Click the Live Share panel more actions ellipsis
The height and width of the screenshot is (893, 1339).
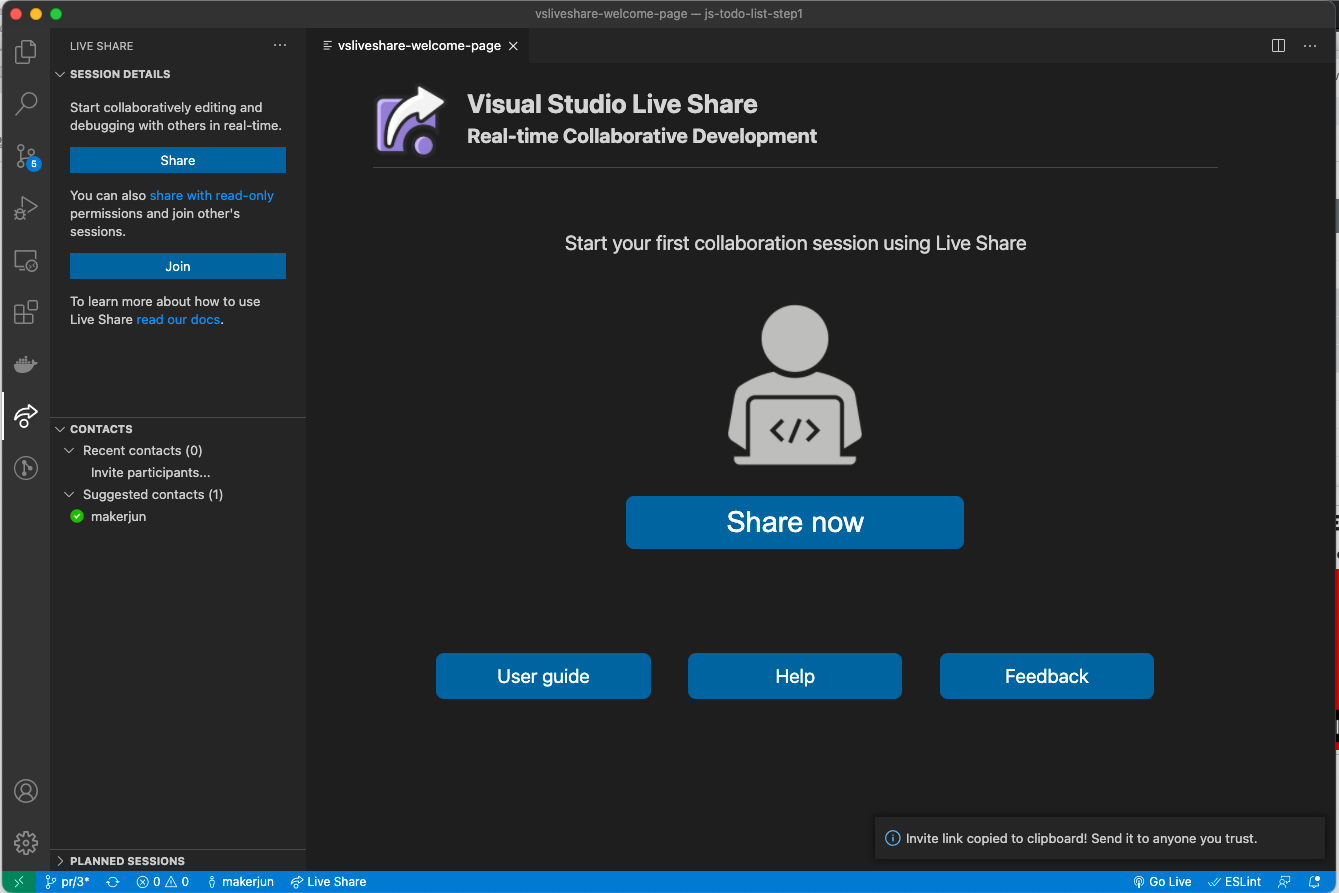(280, 46)
